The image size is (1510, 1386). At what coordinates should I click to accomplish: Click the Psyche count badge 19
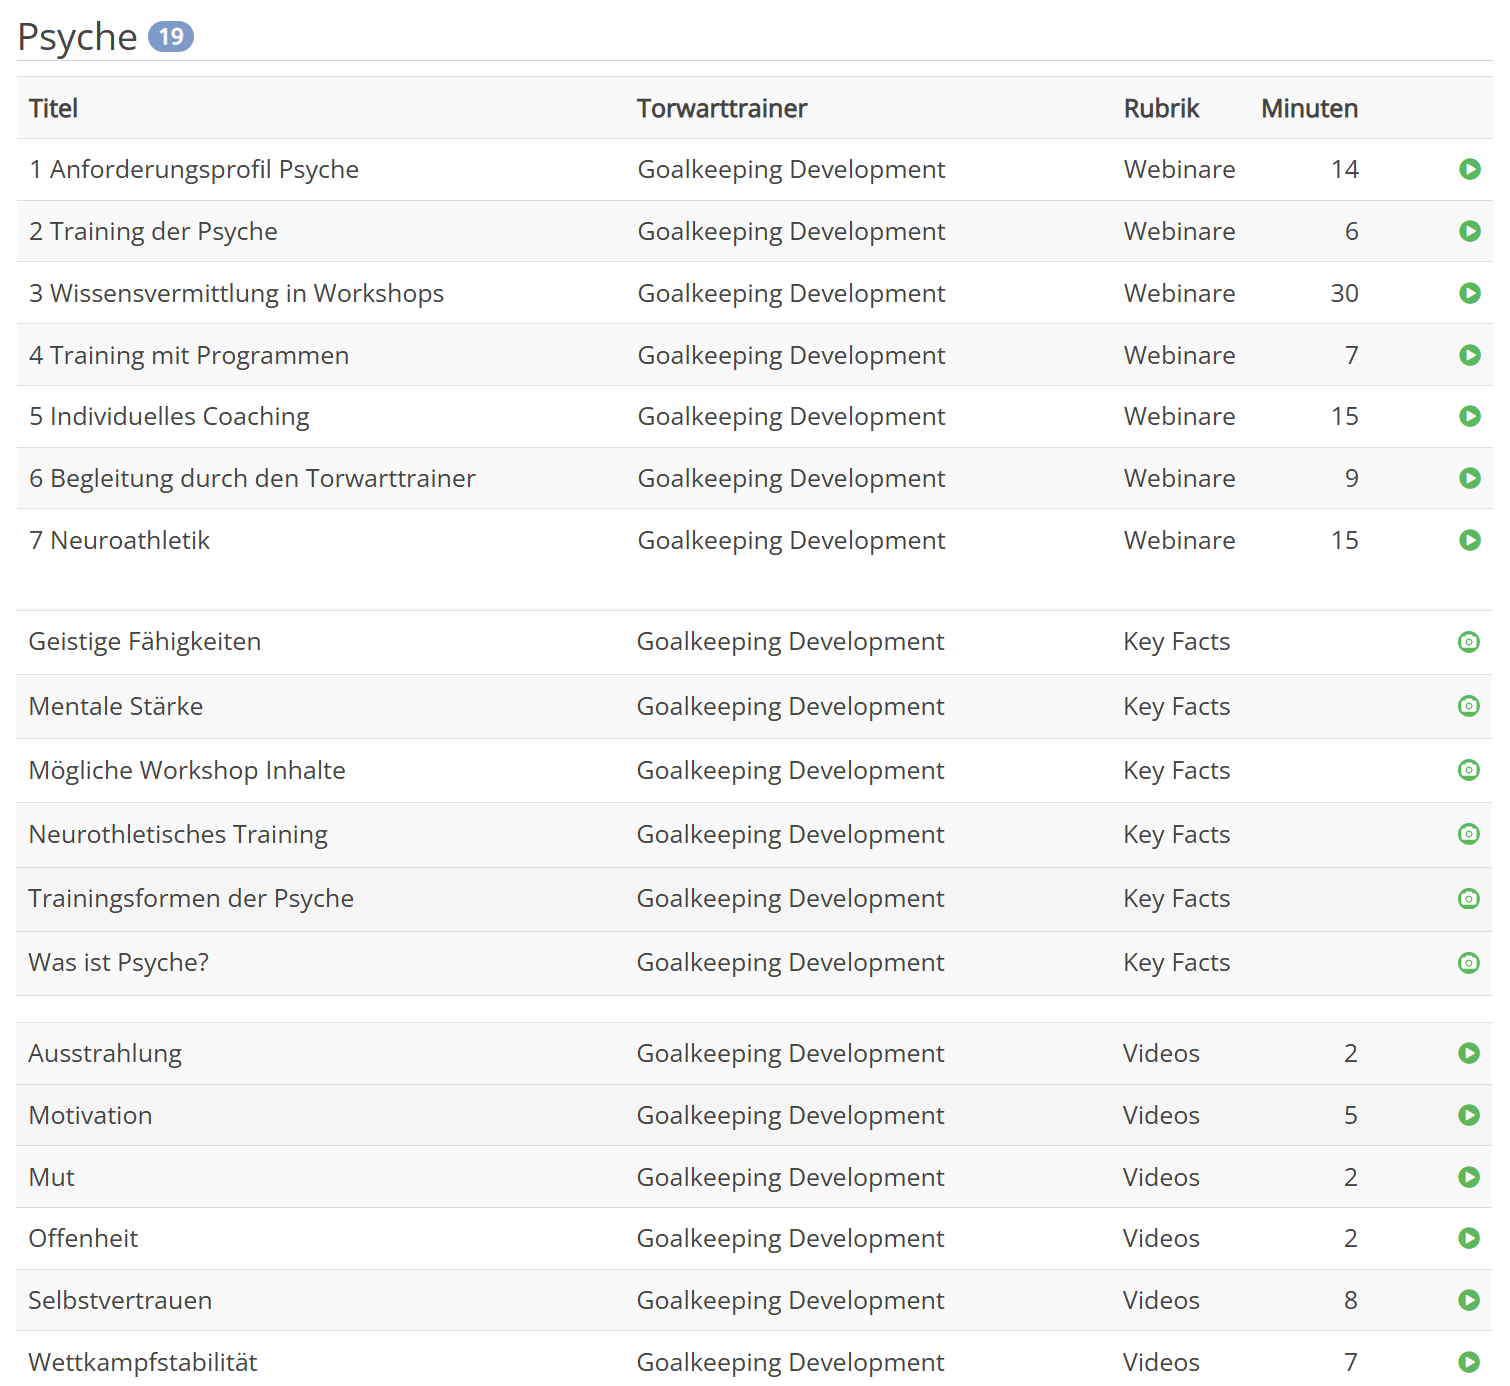171,37
